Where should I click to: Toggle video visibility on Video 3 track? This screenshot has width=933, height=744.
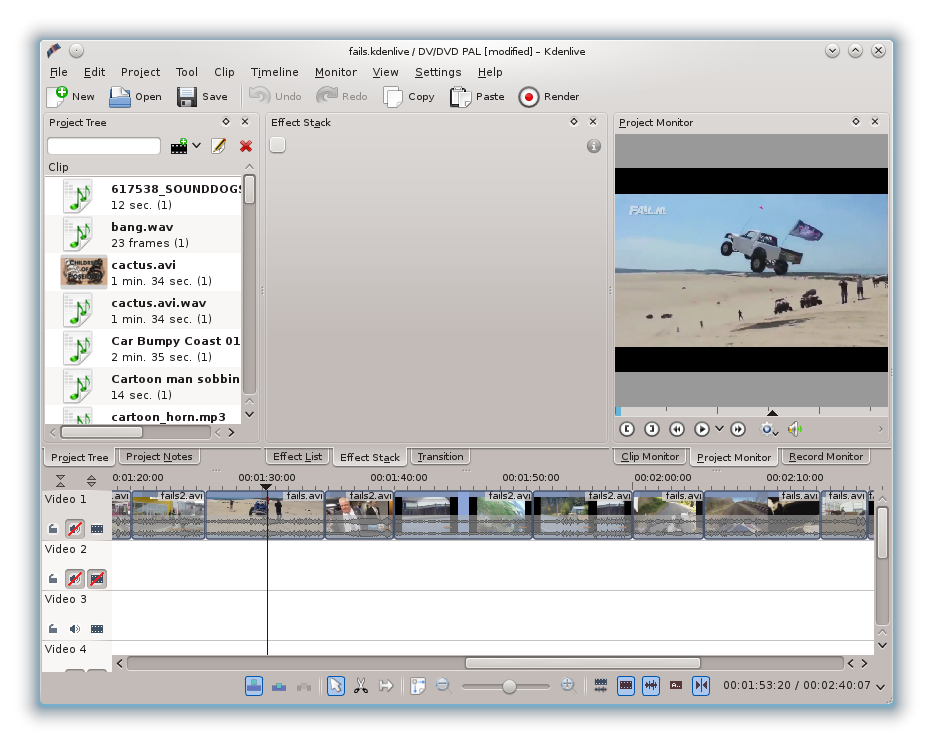(97, 629)
